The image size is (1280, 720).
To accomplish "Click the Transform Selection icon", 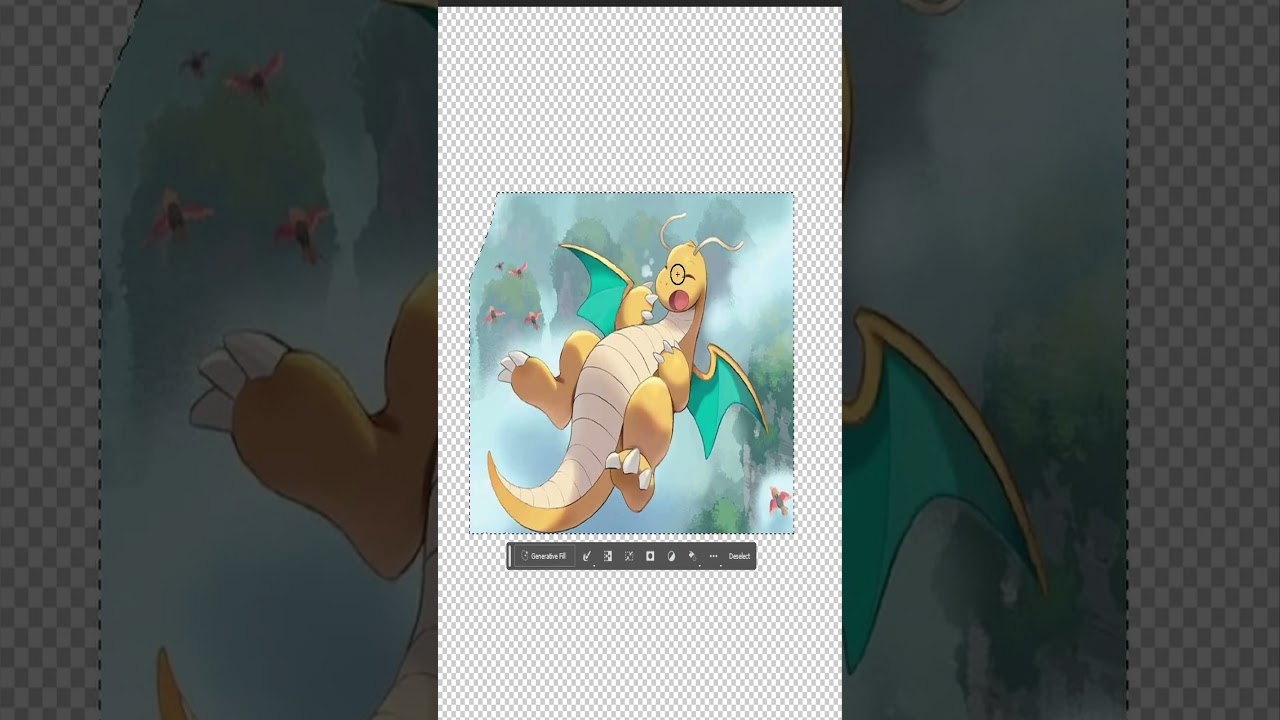I will [x=629, y=556].
